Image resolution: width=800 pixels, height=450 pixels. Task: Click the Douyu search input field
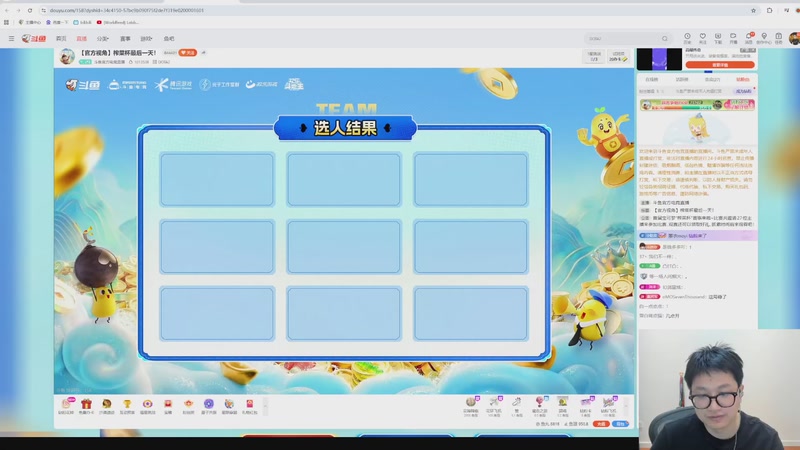(x=622, y=38)
